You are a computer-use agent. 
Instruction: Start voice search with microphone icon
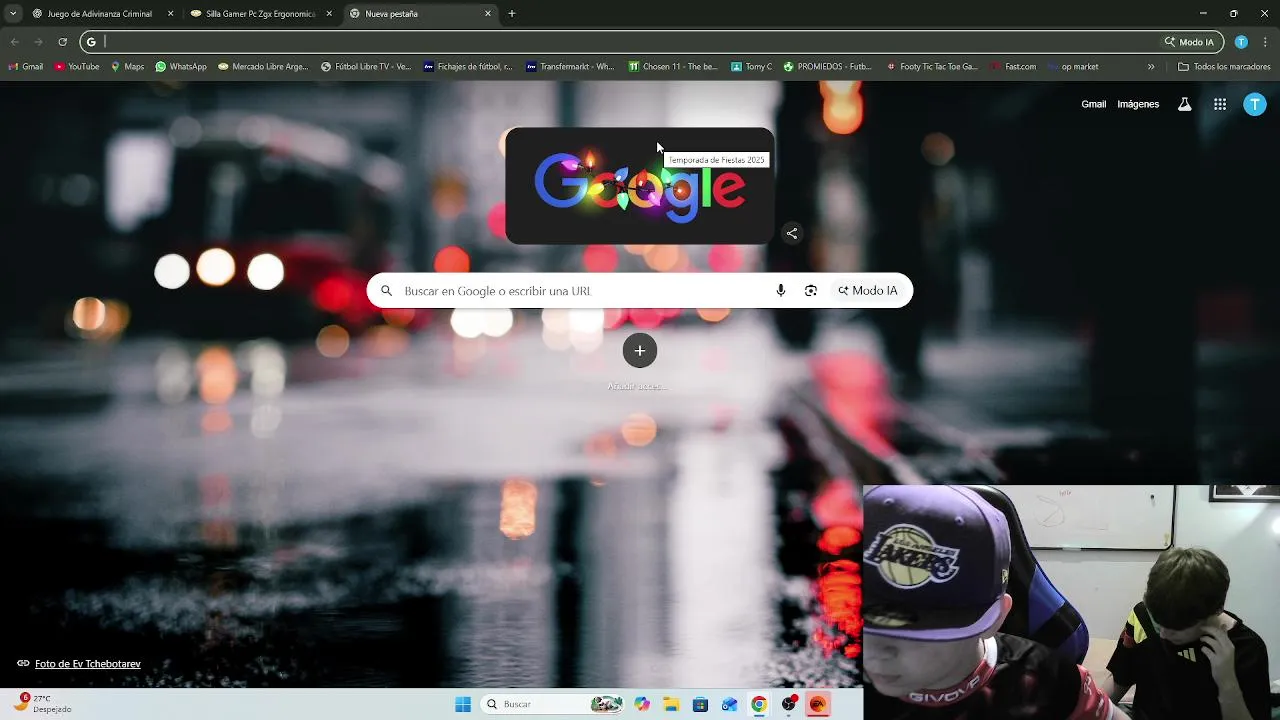point(781,291)
